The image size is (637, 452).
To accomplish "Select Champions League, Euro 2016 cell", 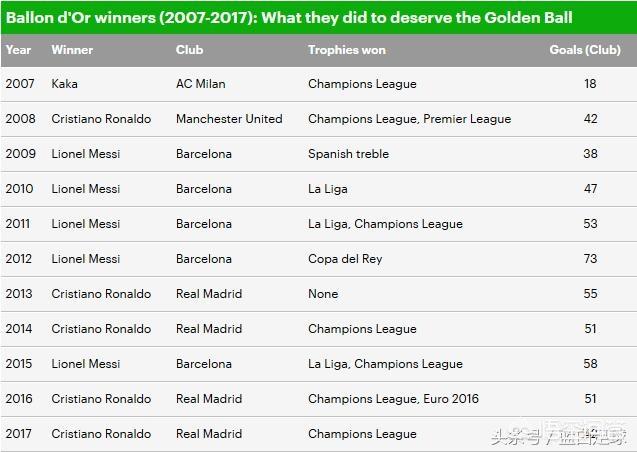I will point(393,399).
